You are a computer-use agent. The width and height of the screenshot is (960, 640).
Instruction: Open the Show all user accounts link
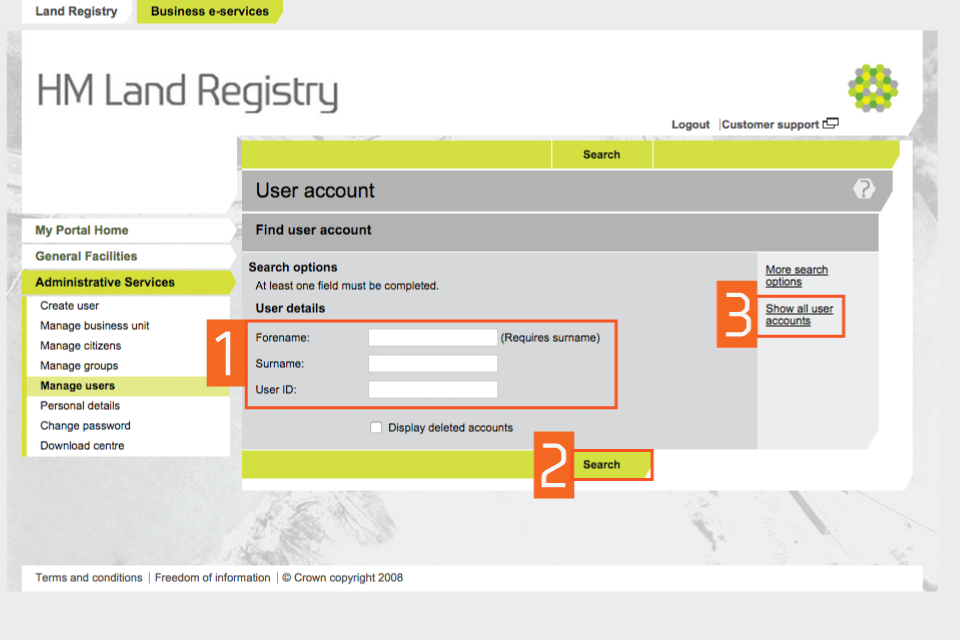[x=798, y=315]
